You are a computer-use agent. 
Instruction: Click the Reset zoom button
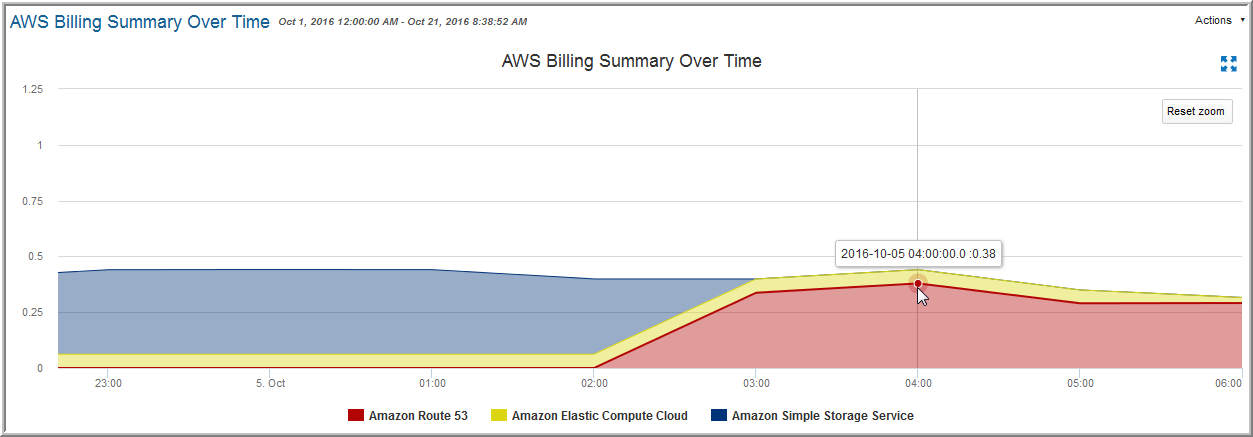pos(1195,111)
